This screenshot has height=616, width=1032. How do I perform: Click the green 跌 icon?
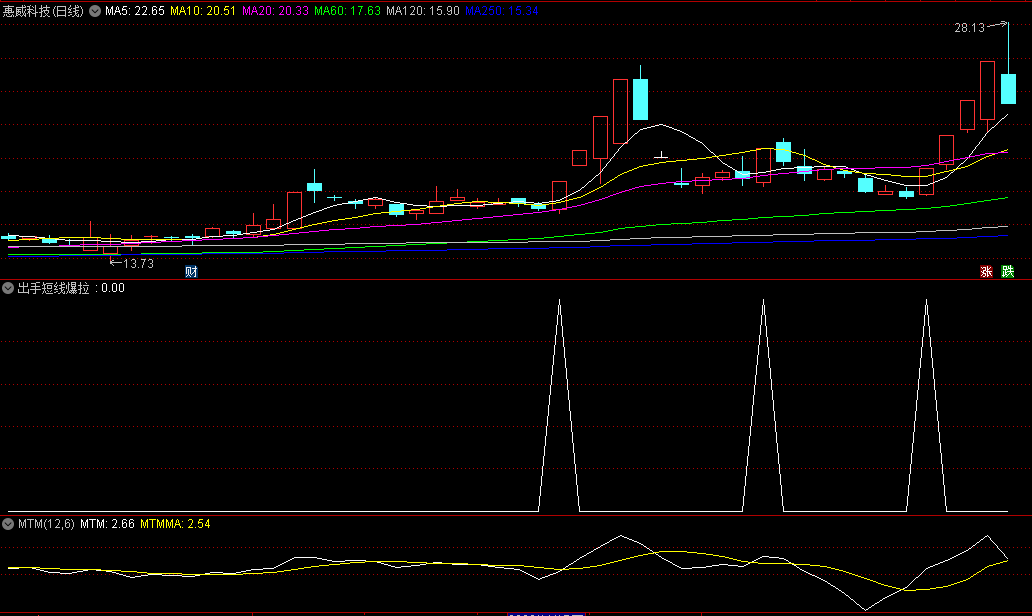click(x=1008, y=271)
